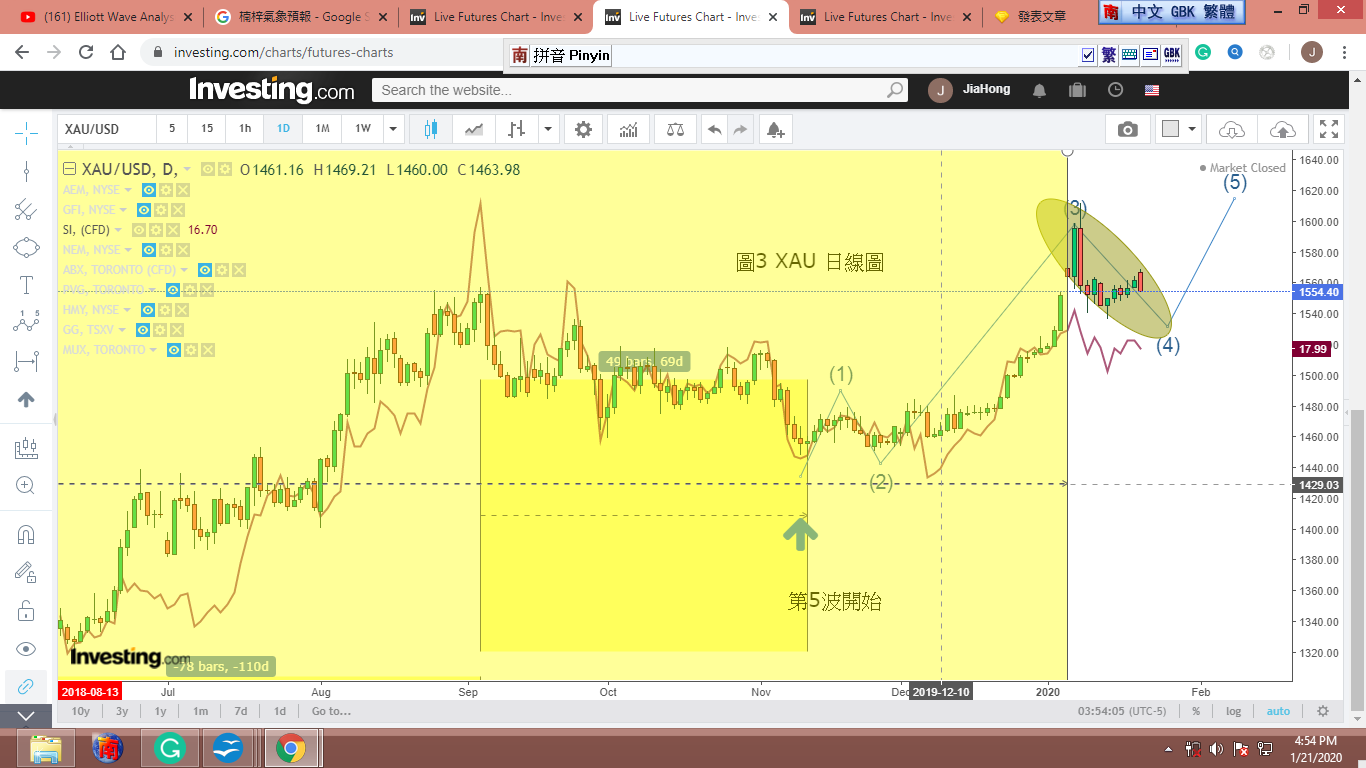Open the indicators menu

629,129
